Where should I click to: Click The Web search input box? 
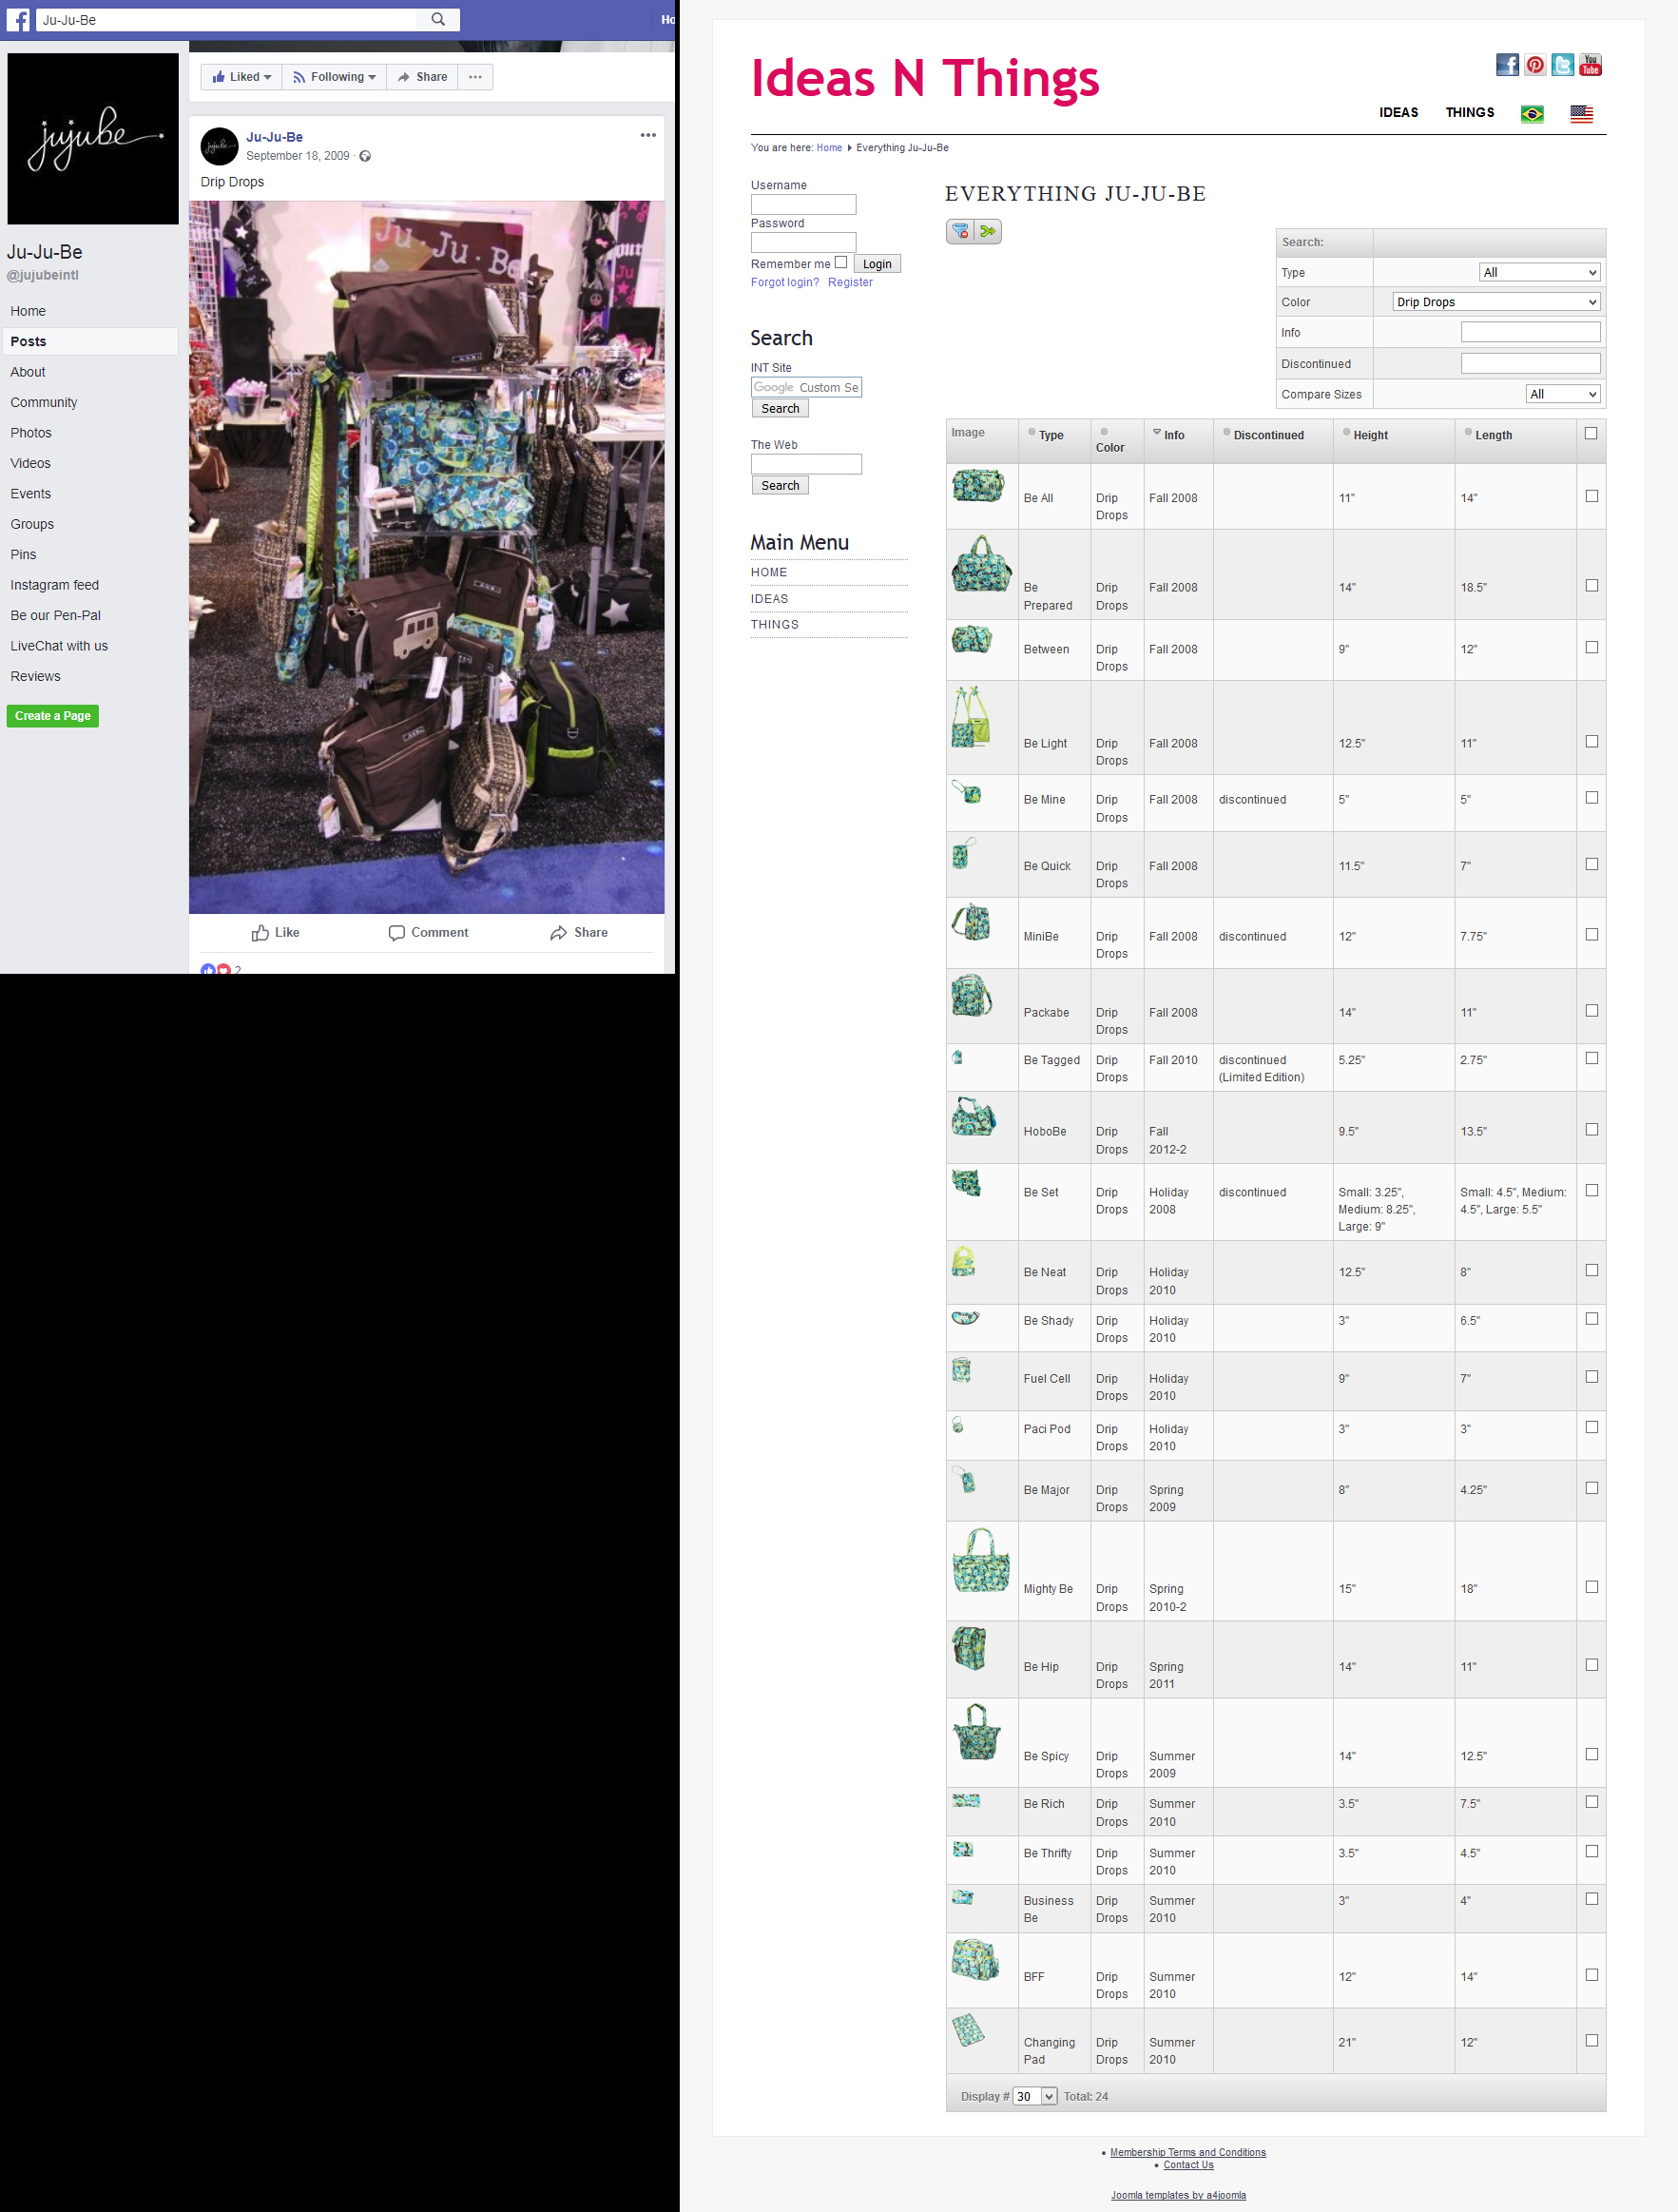[806, 464]
